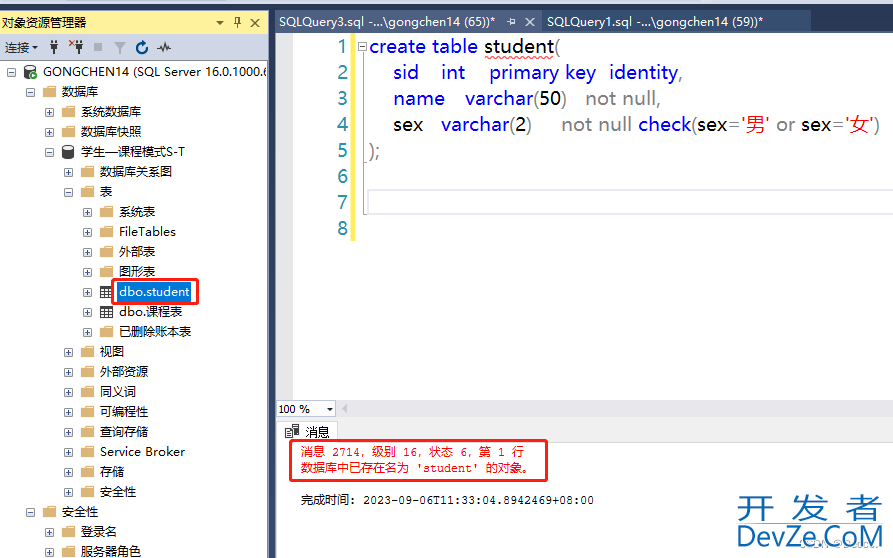Collapse the create table code block
Screen dimensions: 893x558
362,47
